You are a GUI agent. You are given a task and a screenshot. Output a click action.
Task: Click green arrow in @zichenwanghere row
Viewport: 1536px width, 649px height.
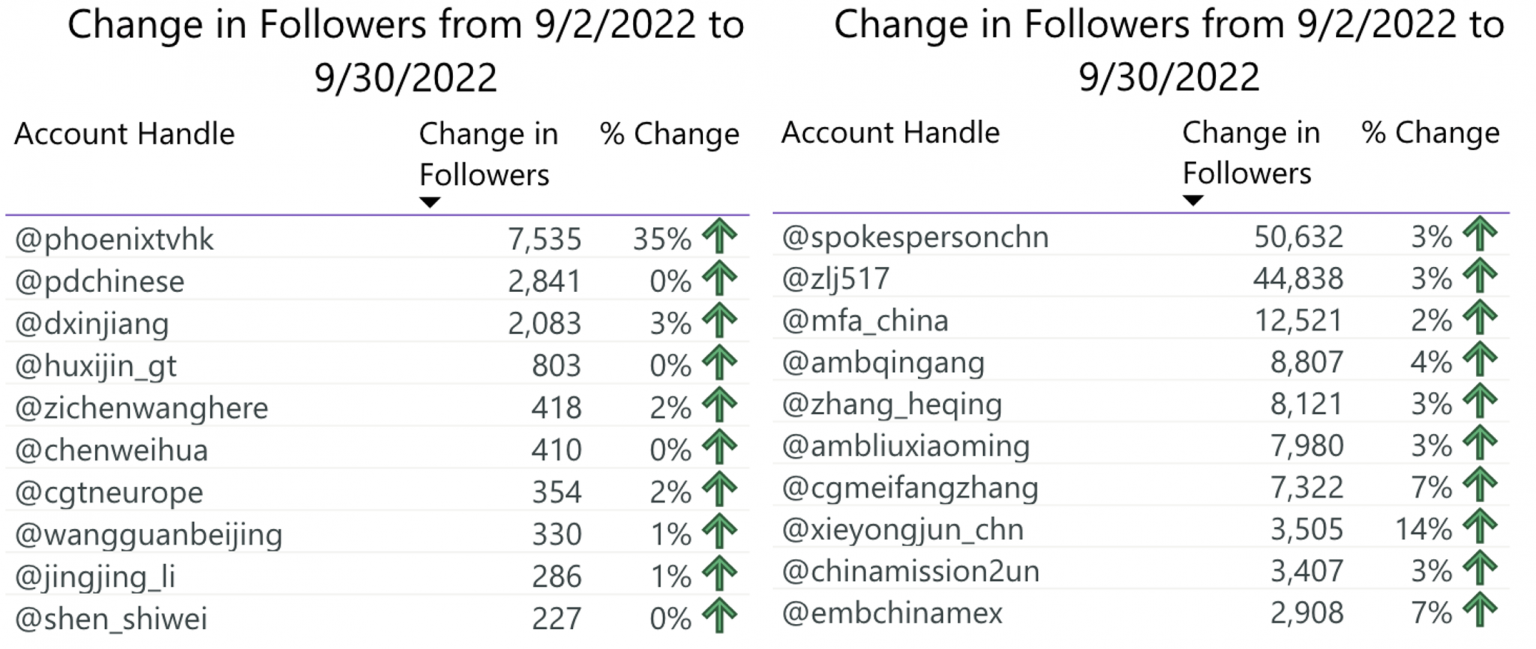[x=719, y=407]
